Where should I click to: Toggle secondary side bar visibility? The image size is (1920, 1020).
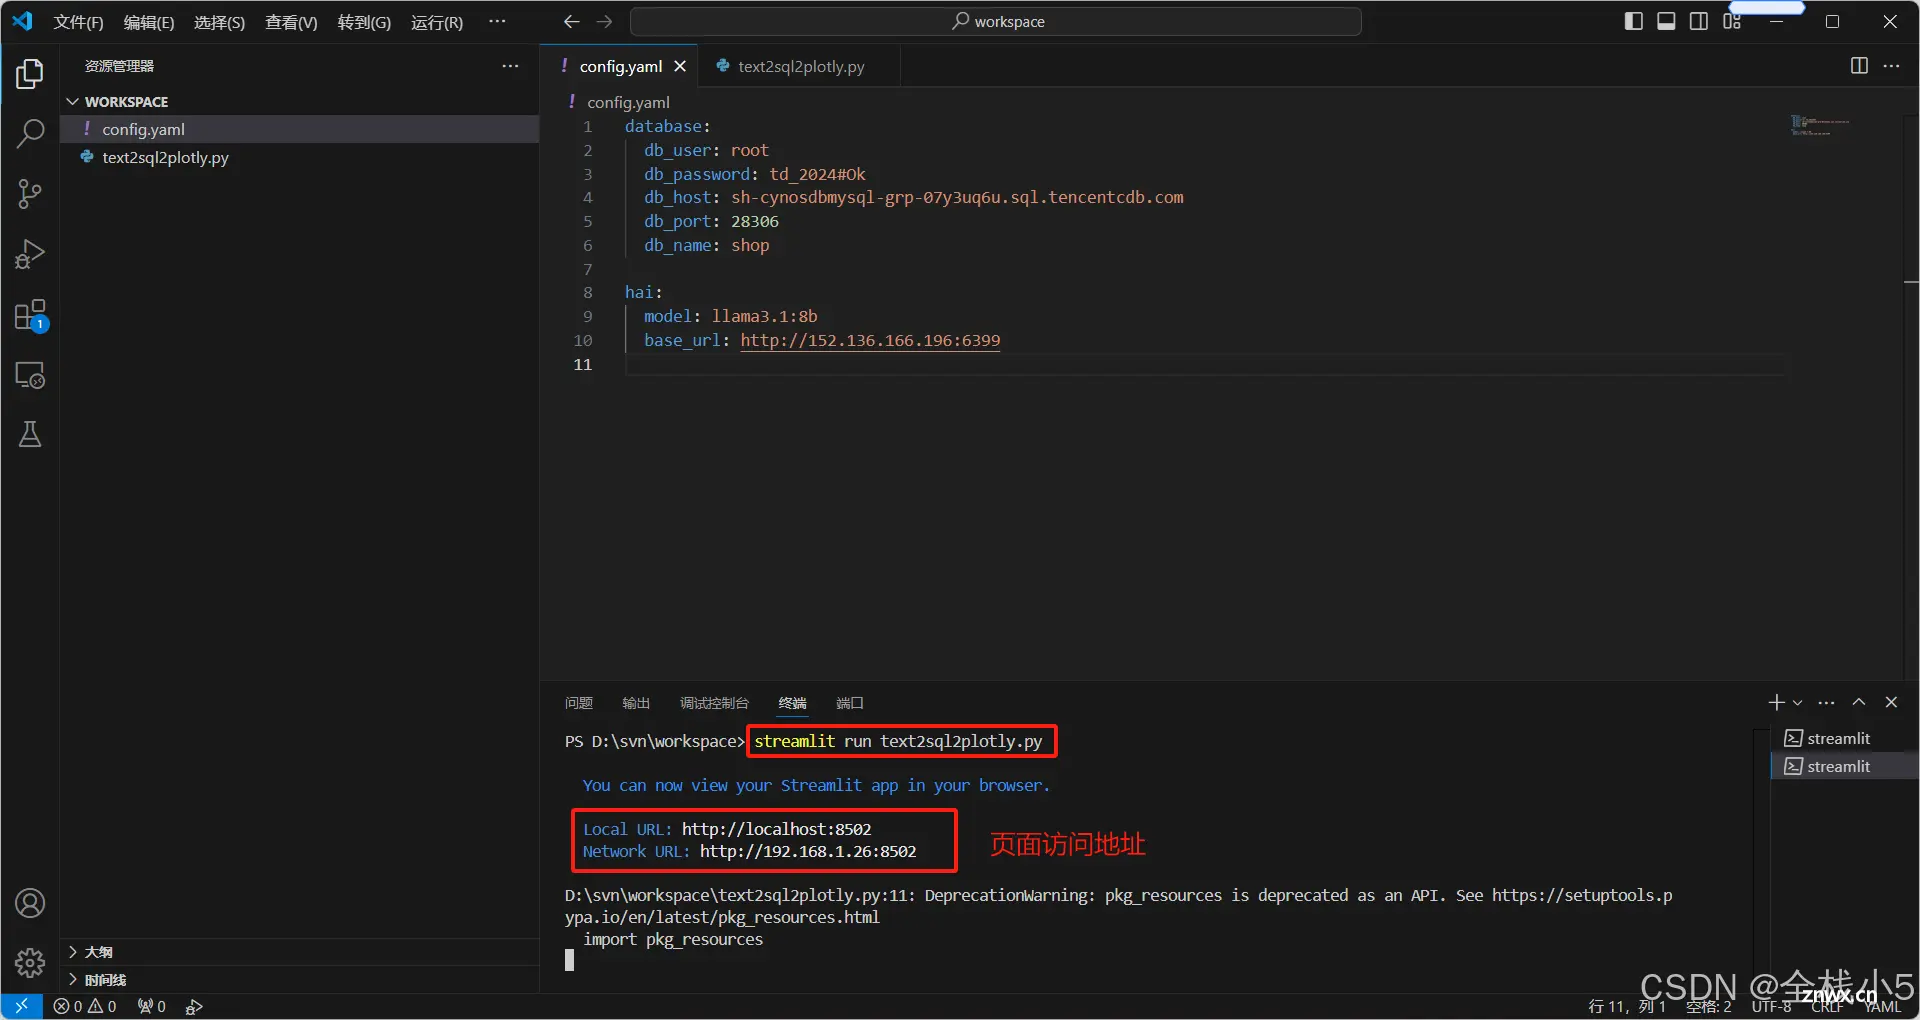tap(1699, 21)
